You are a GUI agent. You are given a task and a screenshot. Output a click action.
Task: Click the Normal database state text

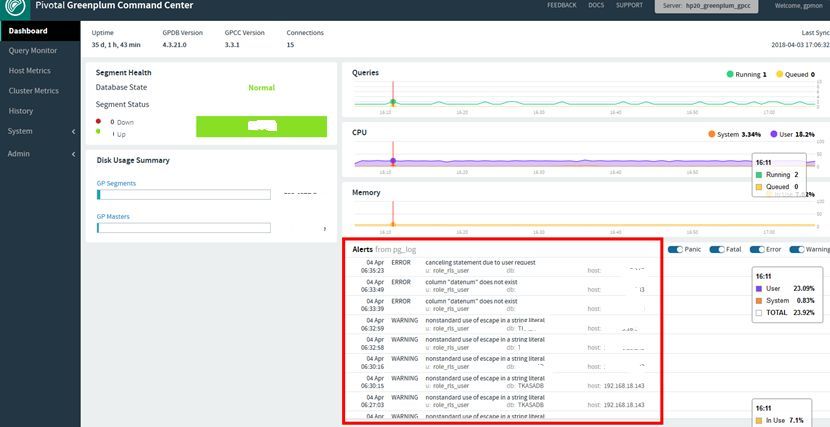pyautogui.click(x=261, y=88)
